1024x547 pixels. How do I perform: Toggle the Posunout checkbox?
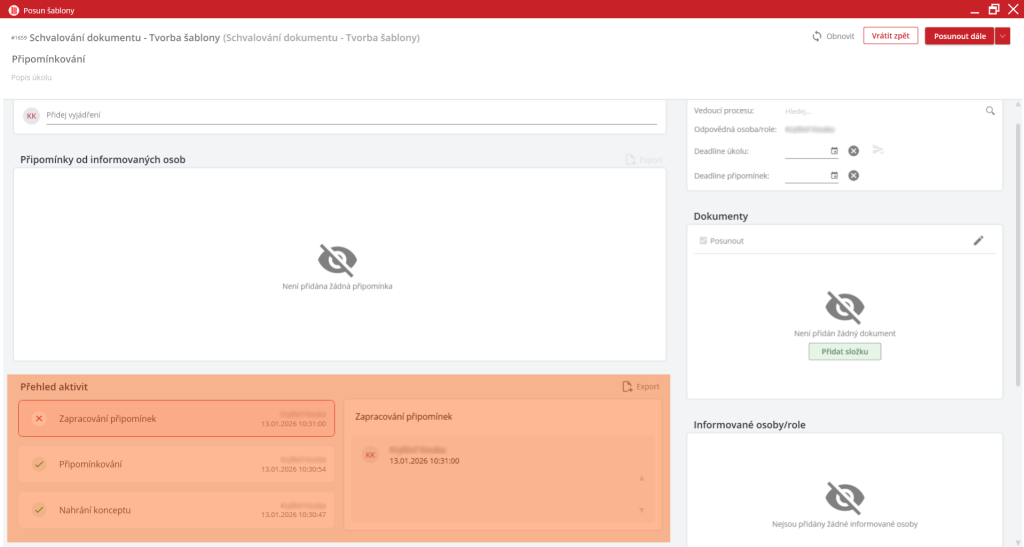pos(704,241)
